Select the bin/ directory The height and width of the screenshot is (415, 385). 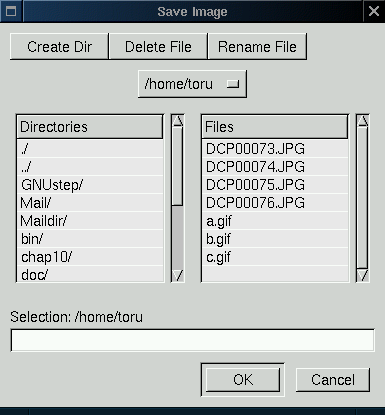(x=90, y=239)
